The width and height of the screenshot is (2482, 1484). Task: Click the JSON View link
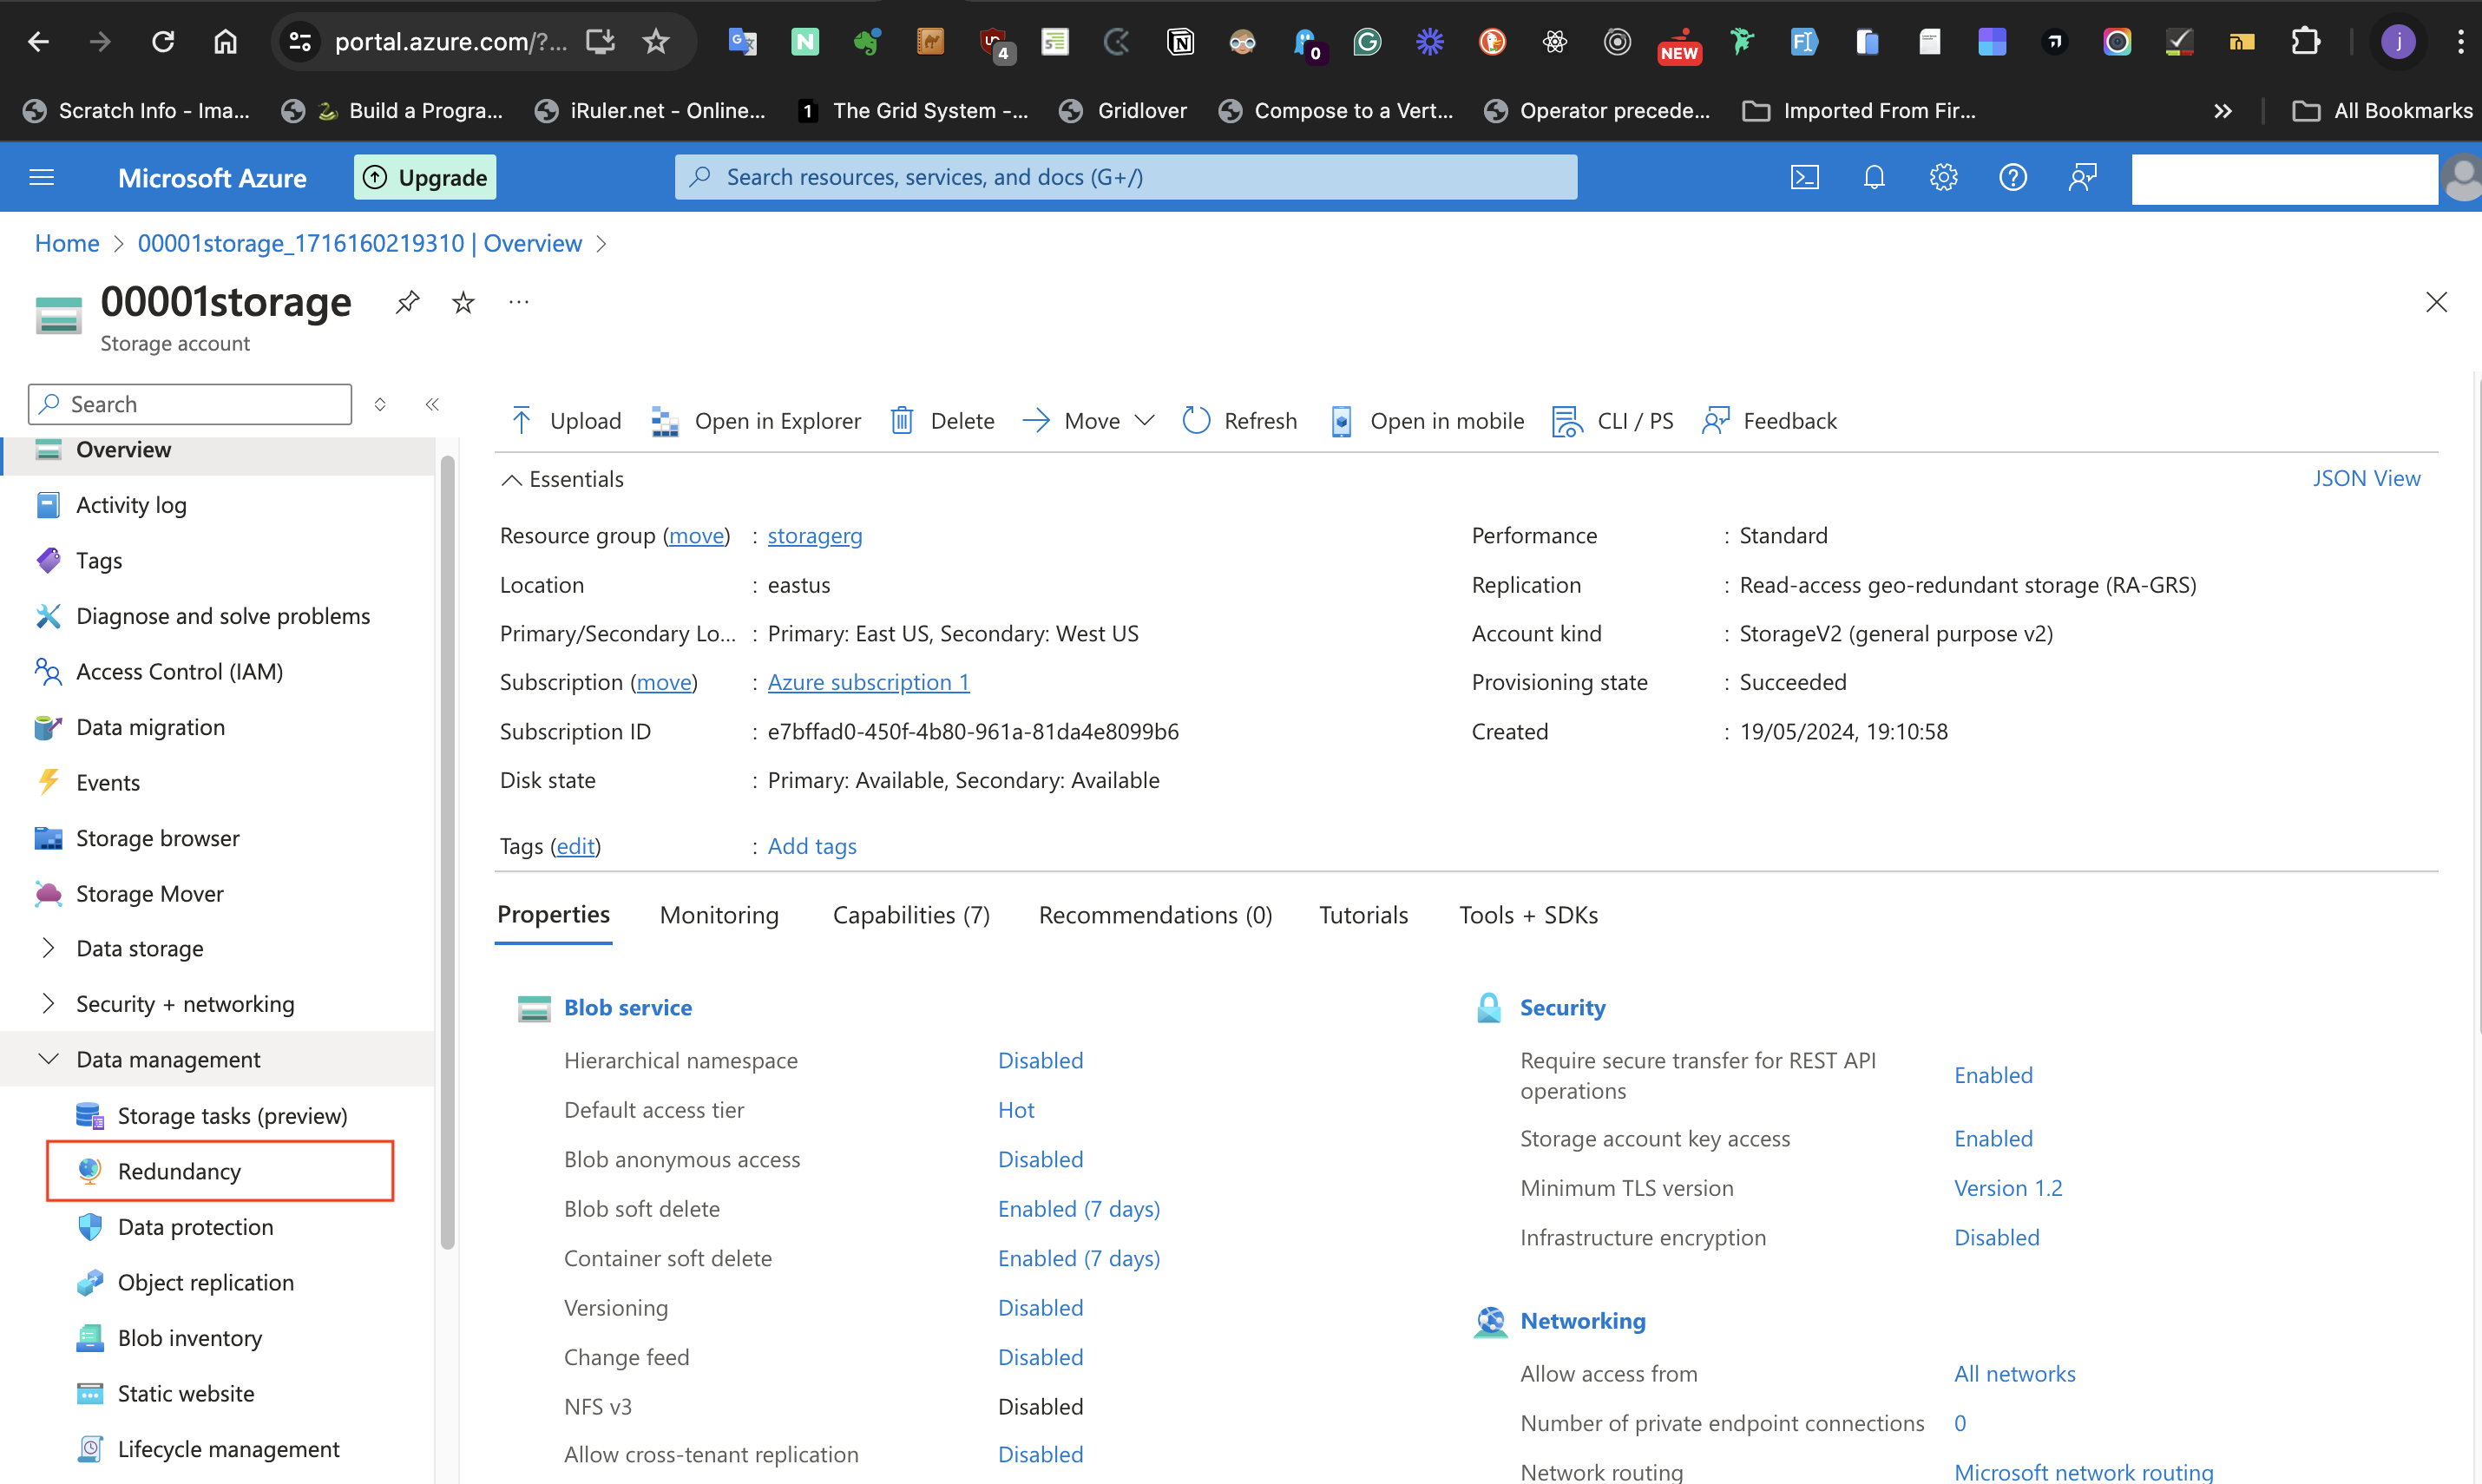(2365, 478)
